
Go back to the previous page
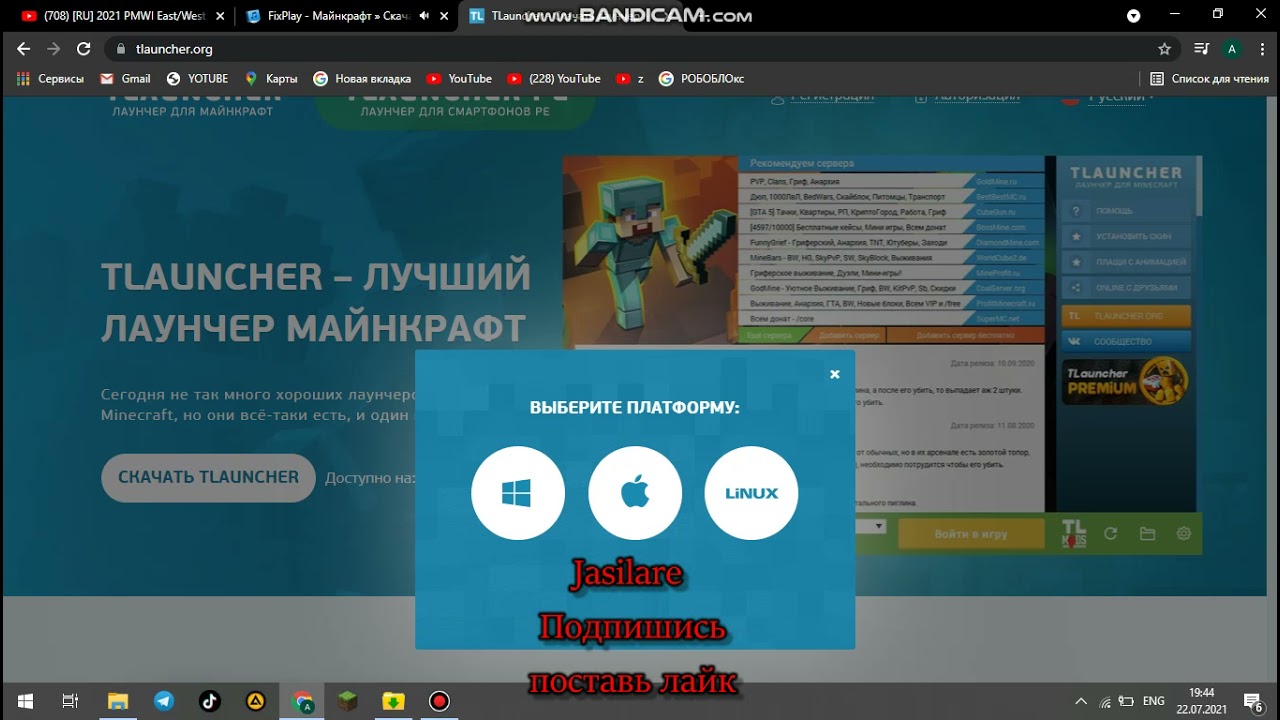coord(24,49)
